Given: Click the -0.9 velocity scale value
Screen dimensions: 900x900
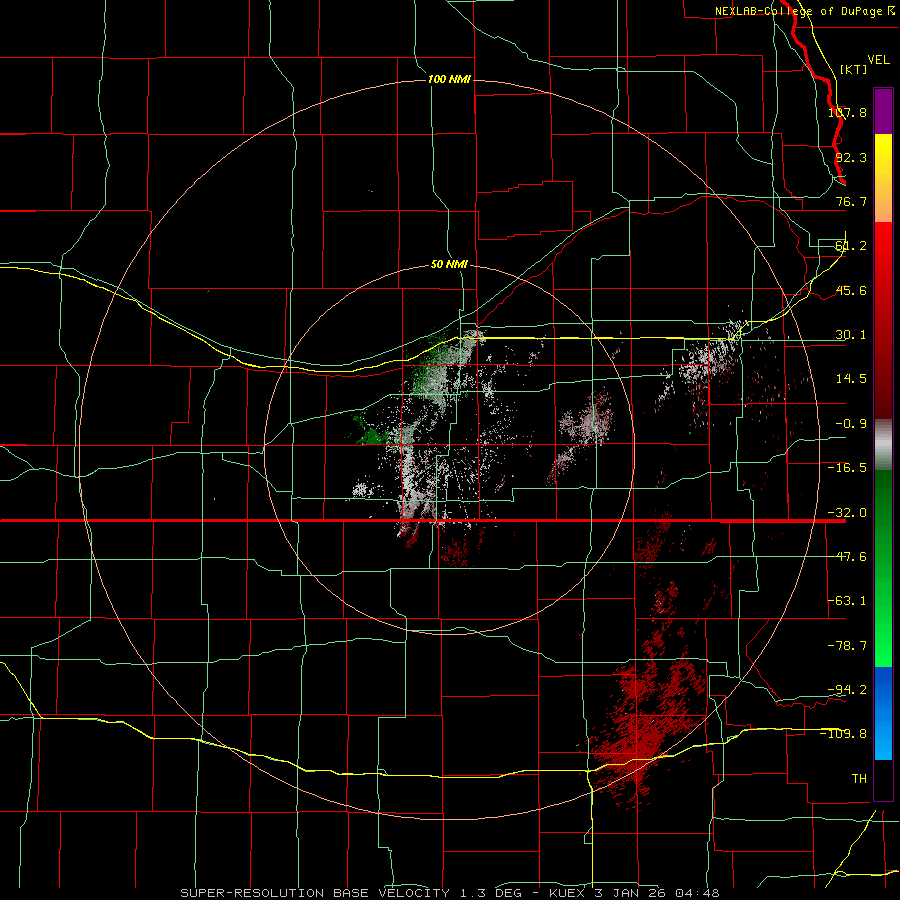Looking at the screenshot, I should click(851, 424).
